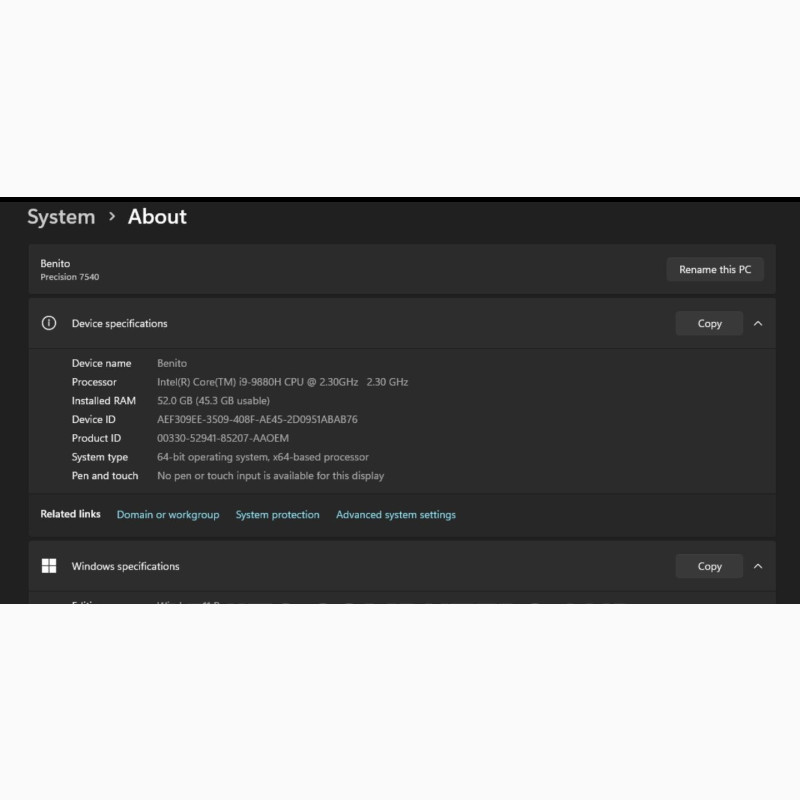Copy the Windows specifications
Screen dimensions: 800x800
[709, 566]
